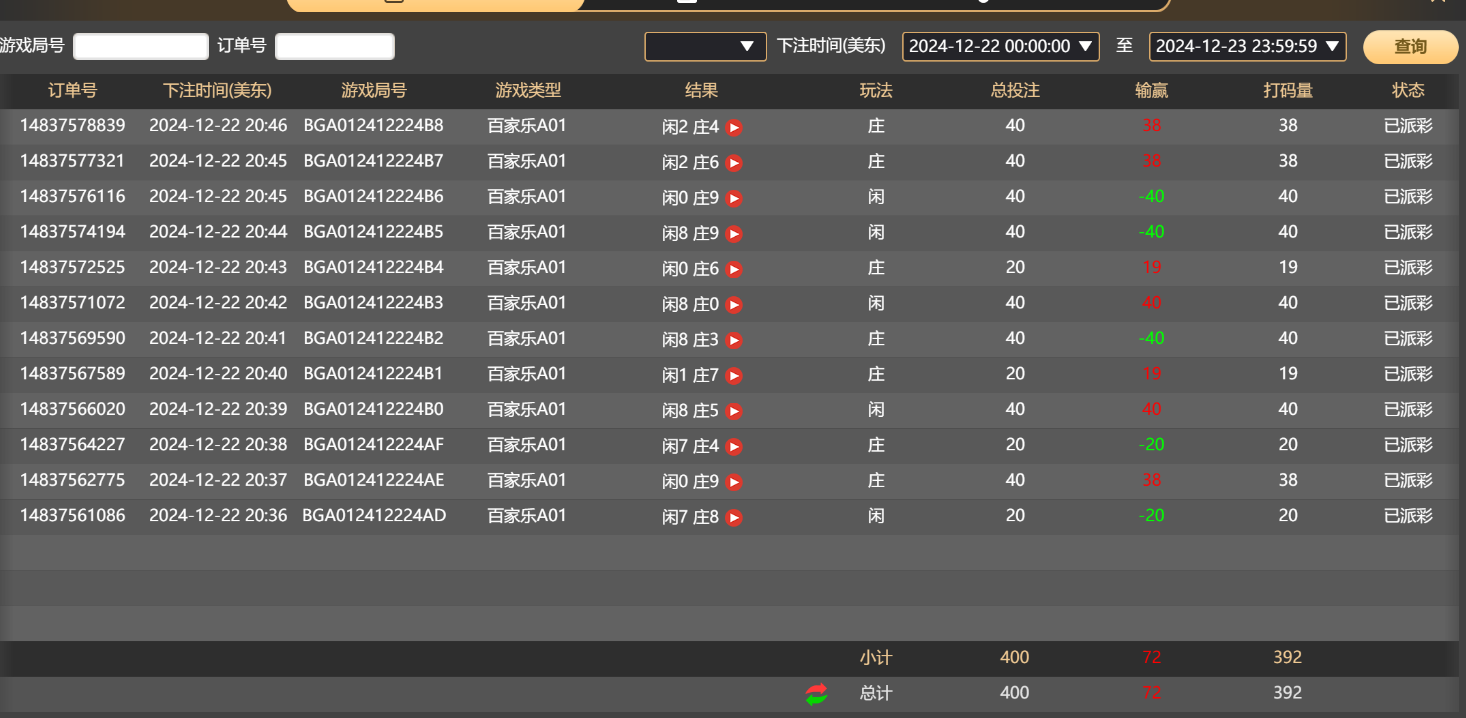Open the start date picker showing 2024-12-22 00:00:00
The image size is (1466, 718).
tap(1000, 46)
